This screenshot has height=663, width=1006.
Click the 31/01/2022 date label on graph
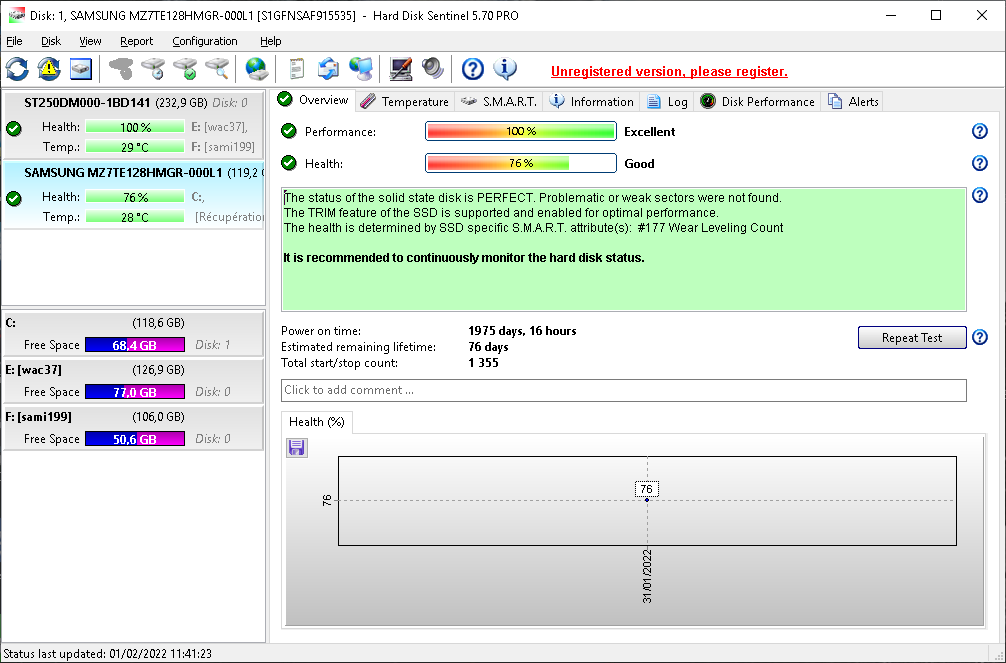point(647,576)
